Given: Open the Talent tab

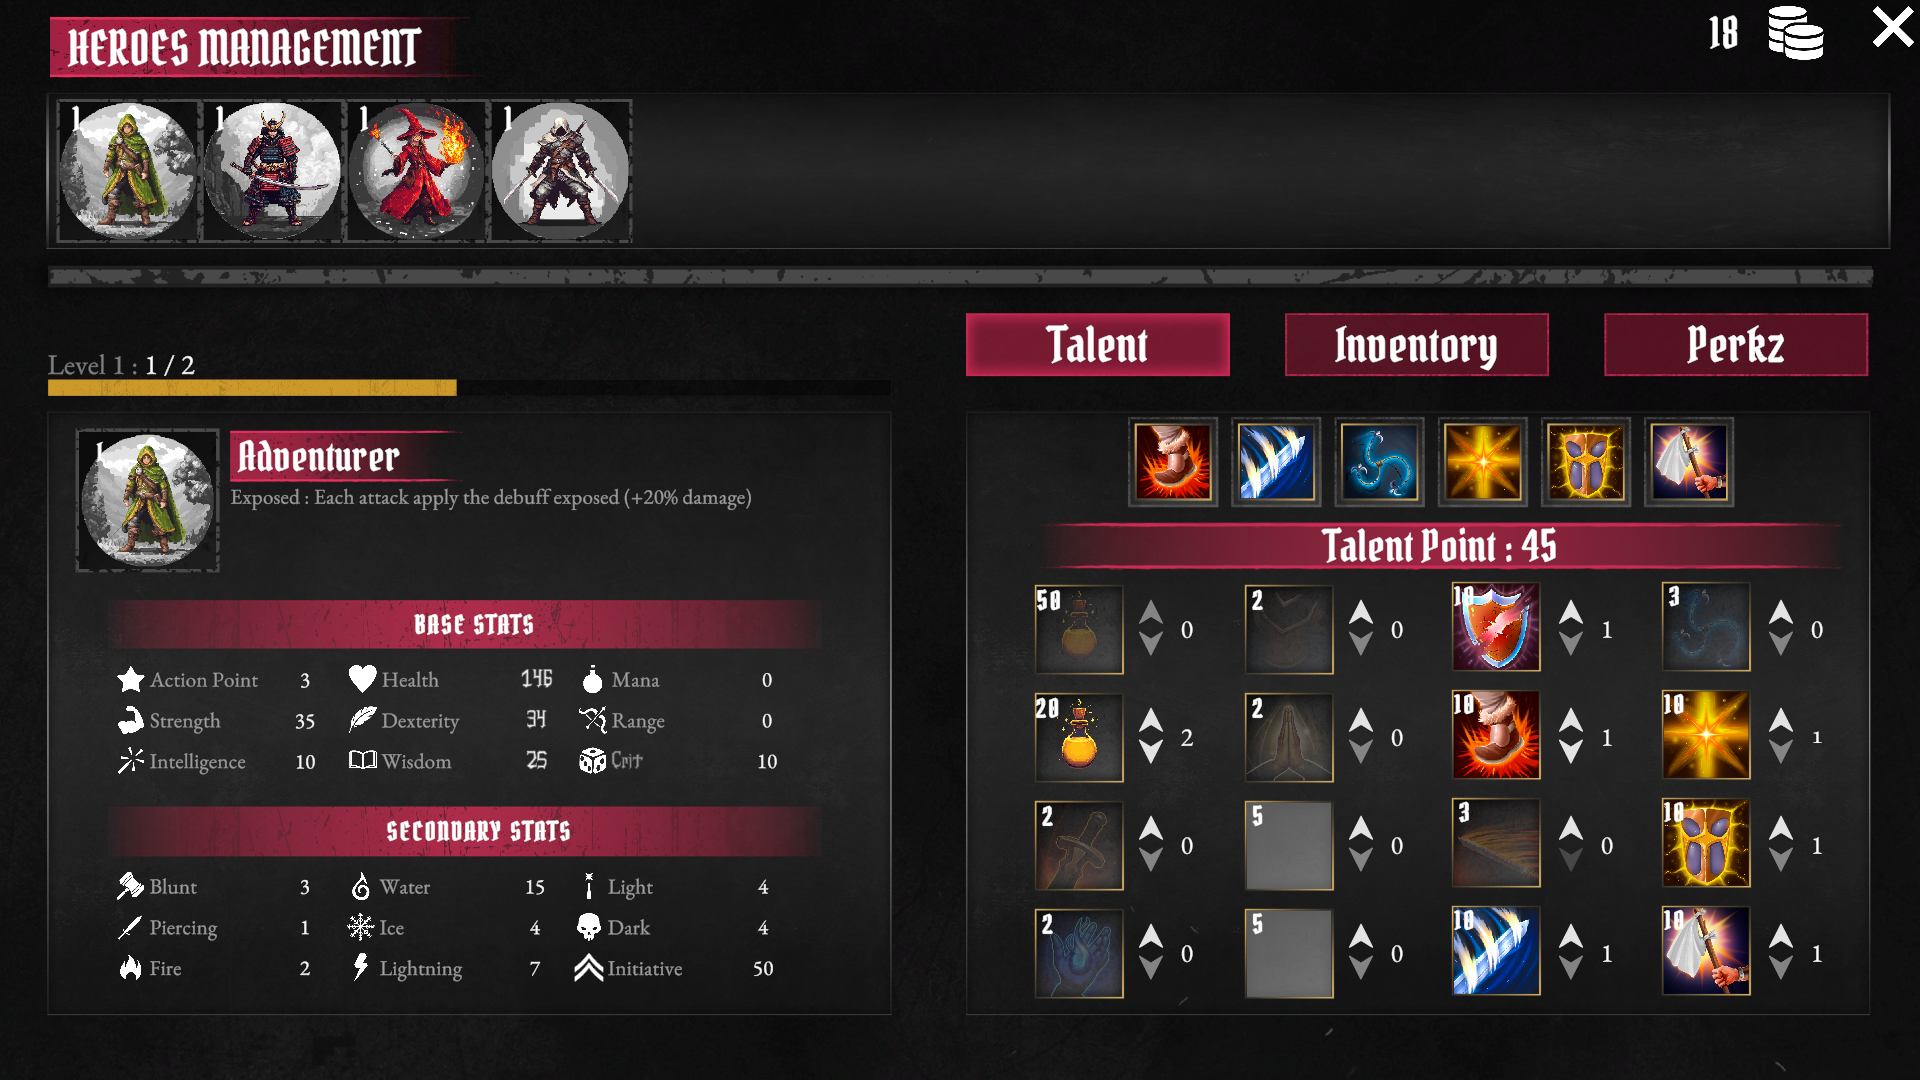Looking at the screenshot, I should click(x=1098, y=345).
